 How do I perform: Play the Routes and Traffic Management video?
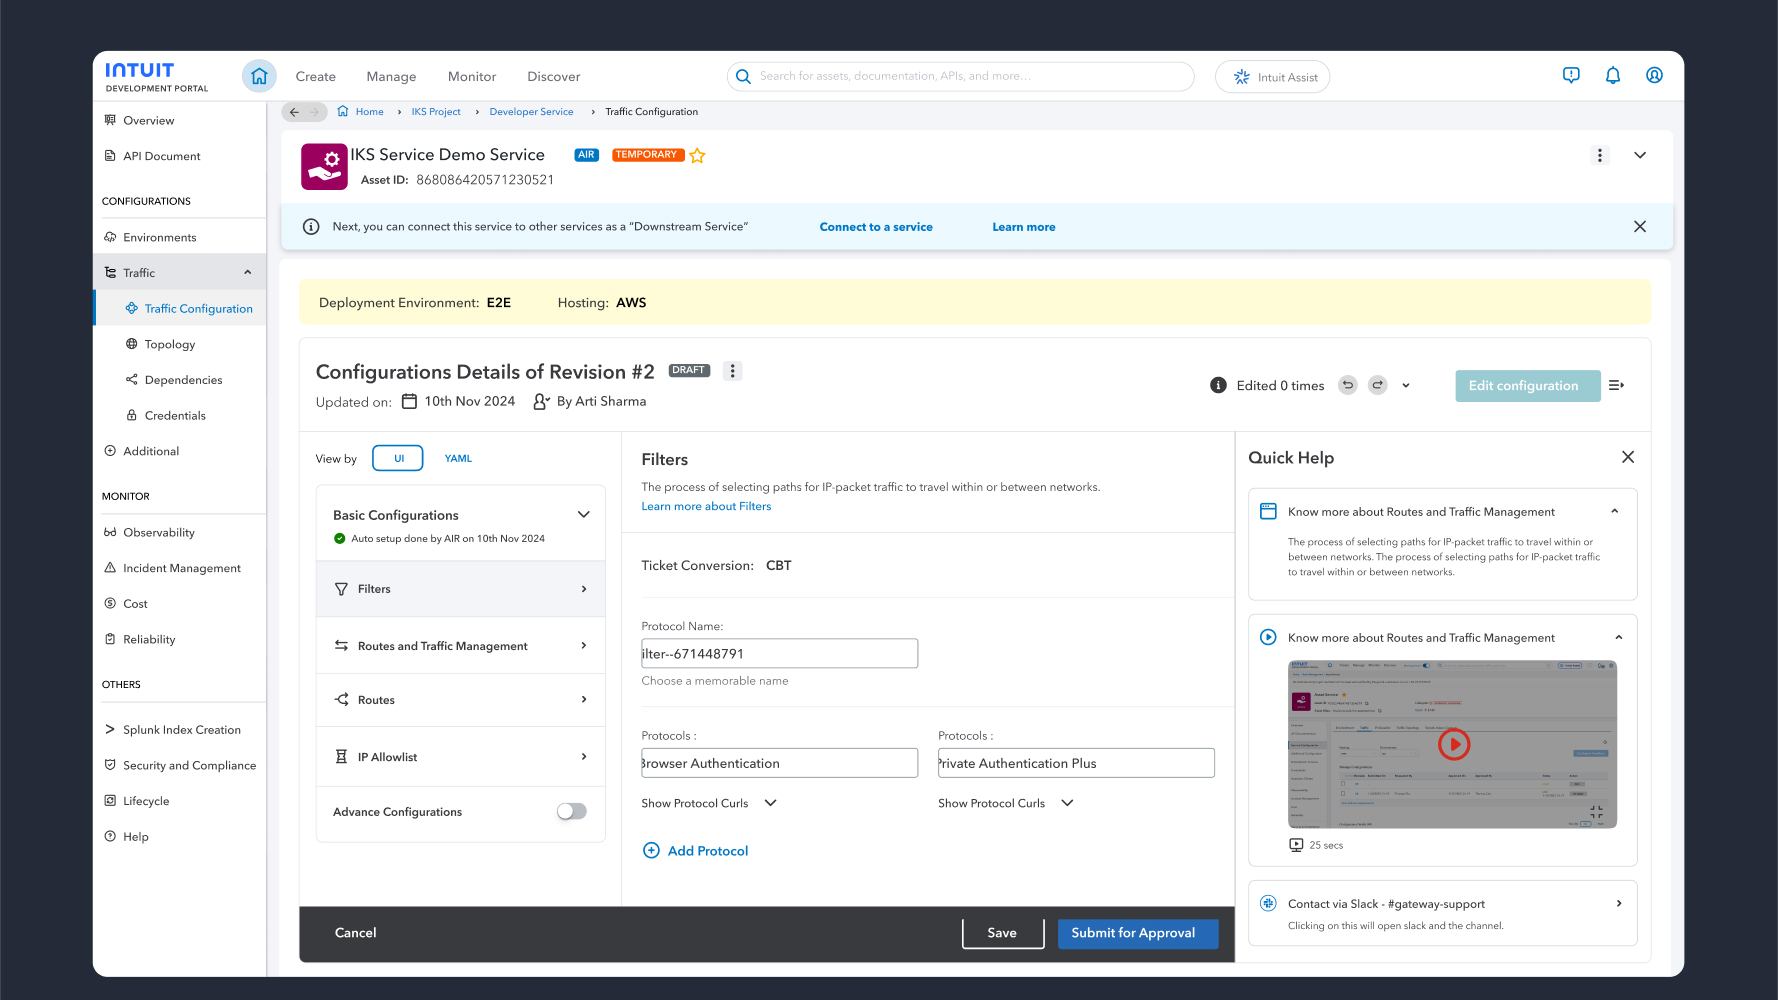point(1453,744)
